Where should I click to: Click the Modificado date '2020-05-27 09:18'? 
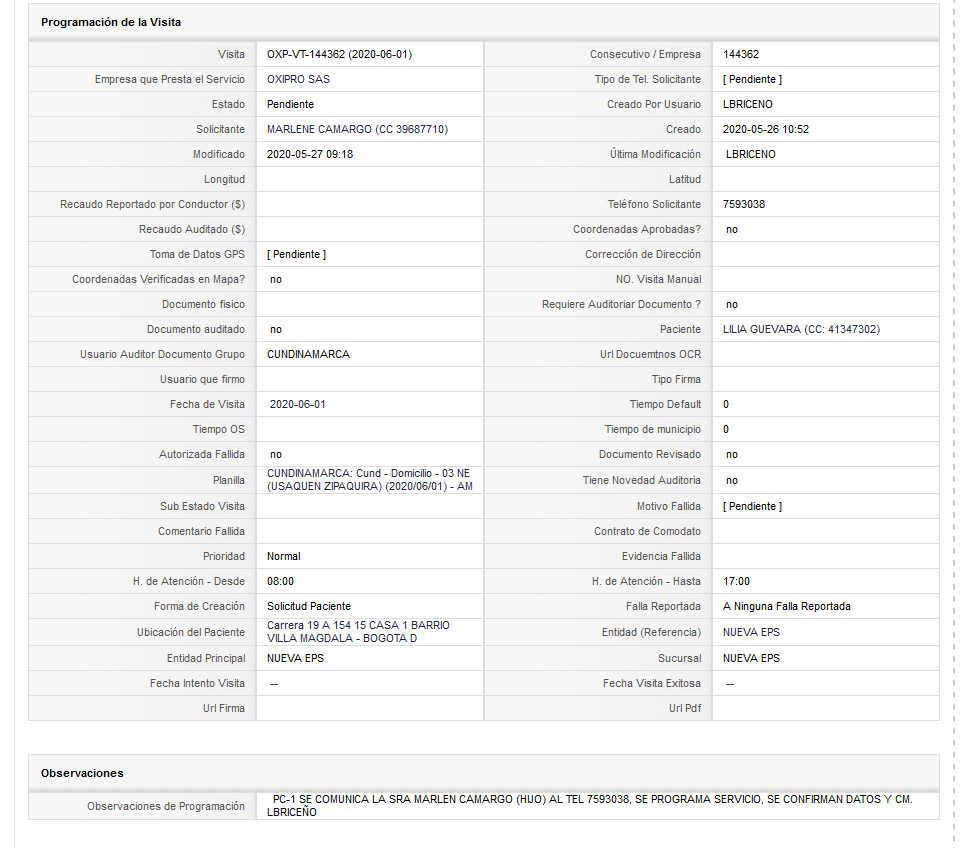coord(310,154)
